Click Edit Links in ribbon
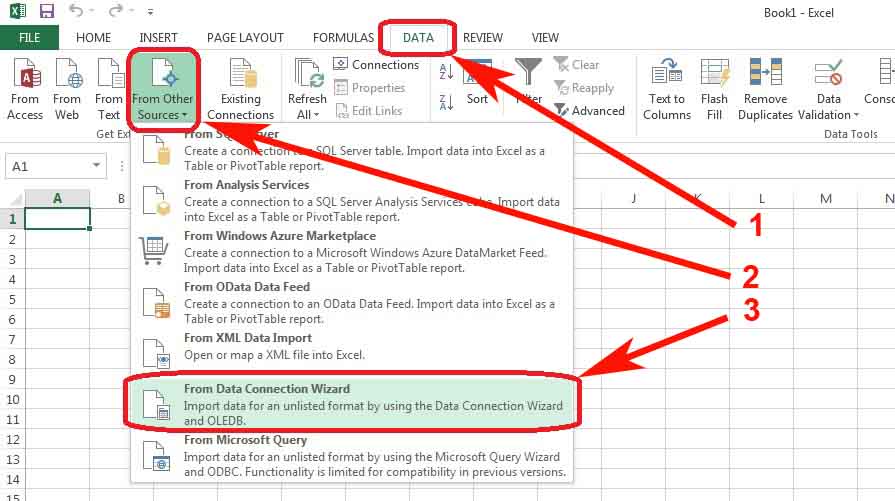This screenshot has height=501, width=895. pyautogui.click(x=368, y=111)
